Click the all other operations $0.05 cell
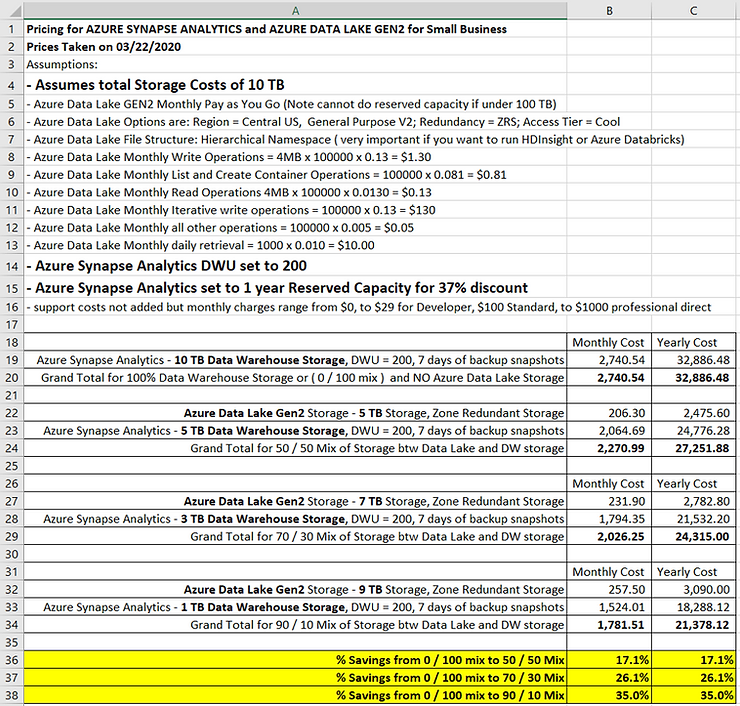740x706 pixels. coord(295,227)
